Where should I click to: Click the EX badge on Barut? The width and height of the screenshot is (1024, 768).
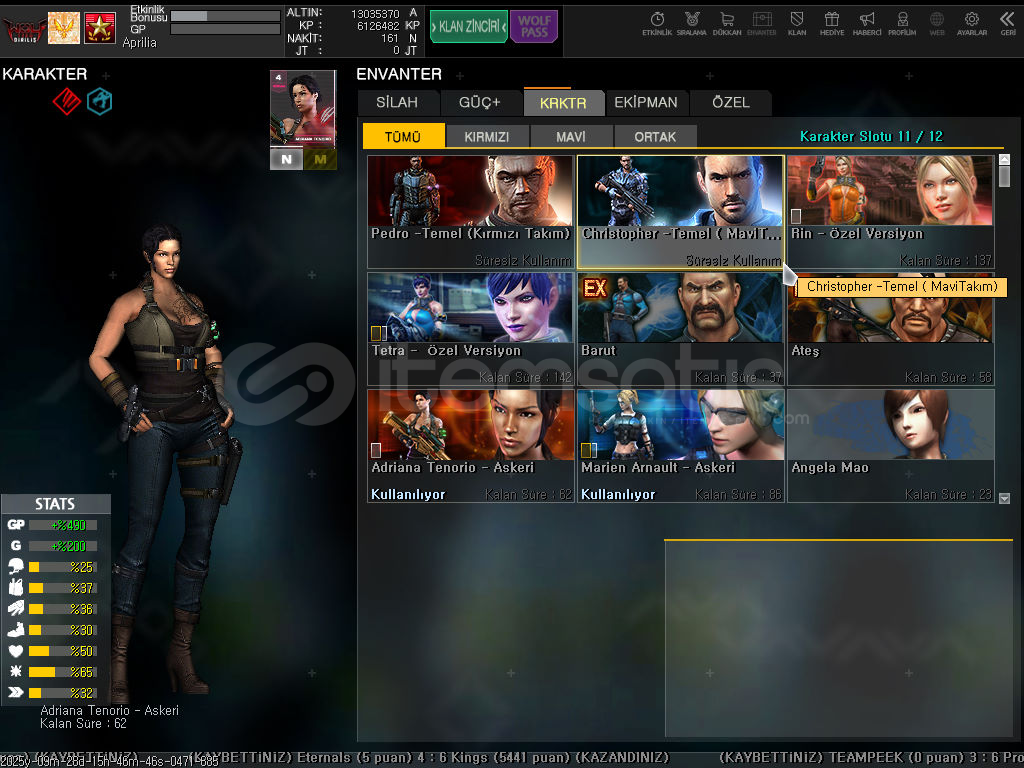(x=594, y=288)
